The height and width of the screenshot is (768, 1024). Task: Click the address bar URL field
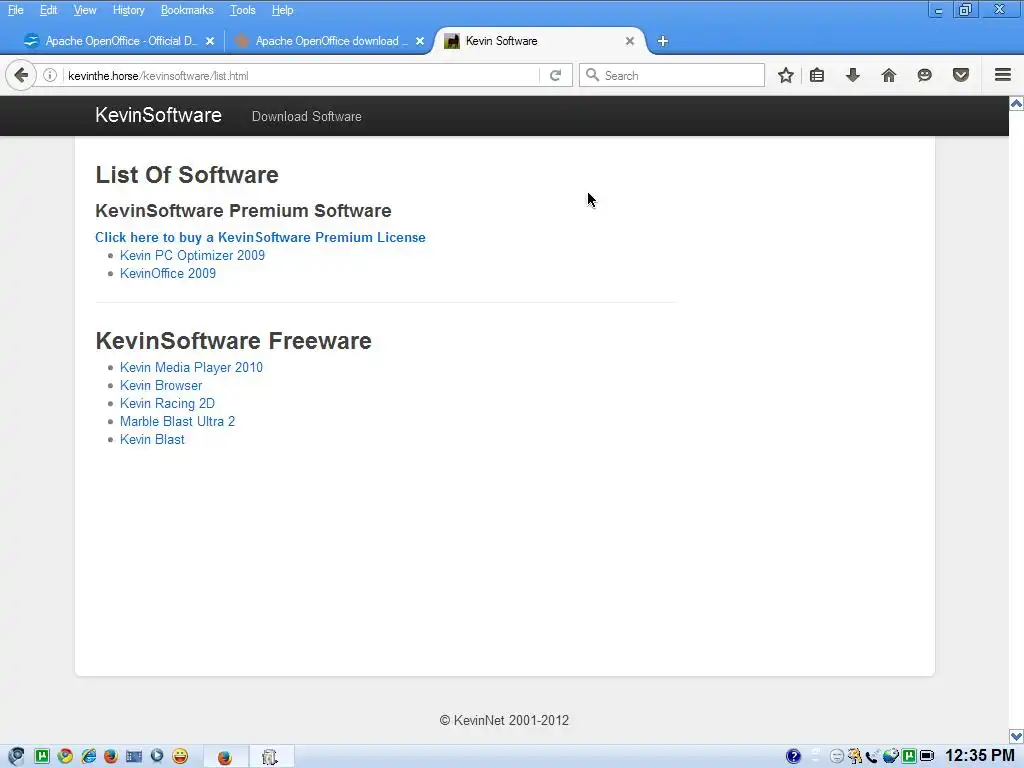(x=300, y=75)
